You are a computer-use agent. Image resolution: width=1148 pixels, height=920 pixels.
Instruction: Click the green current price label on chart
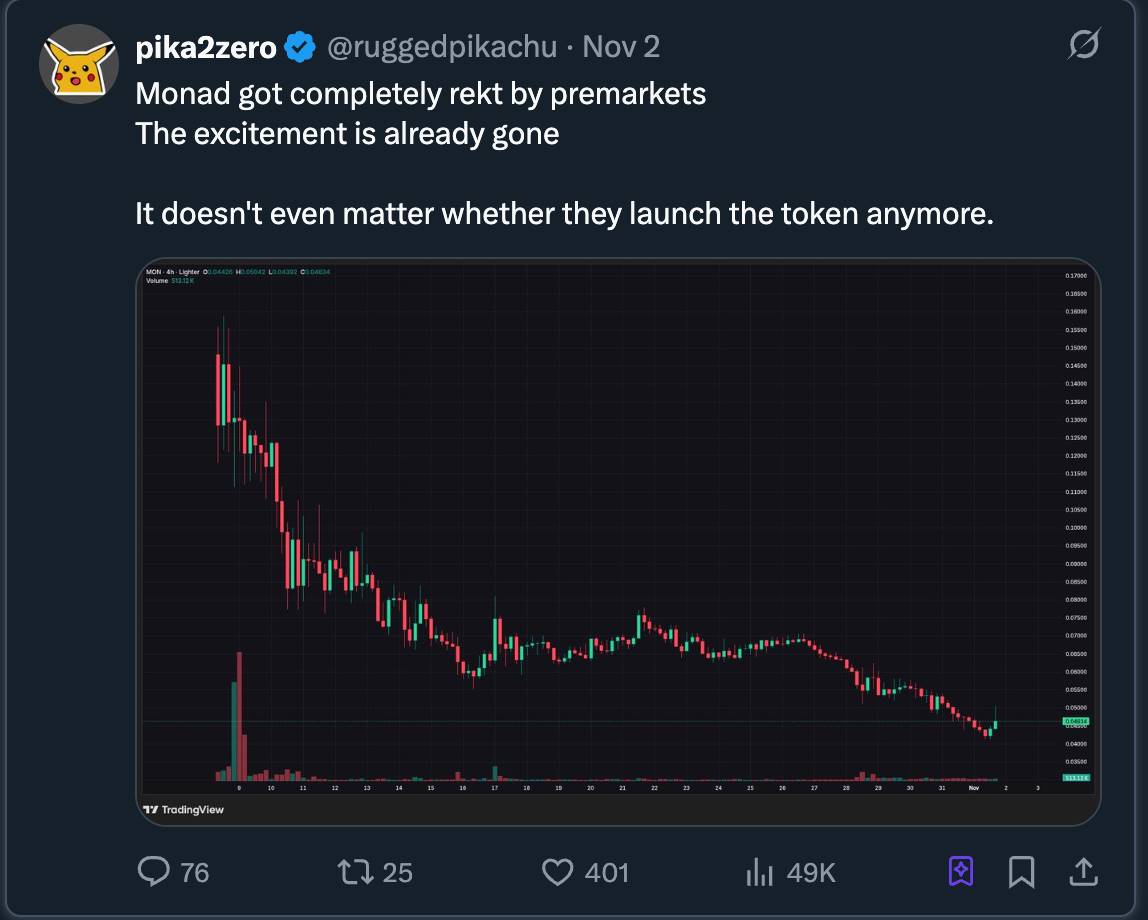1076,721
